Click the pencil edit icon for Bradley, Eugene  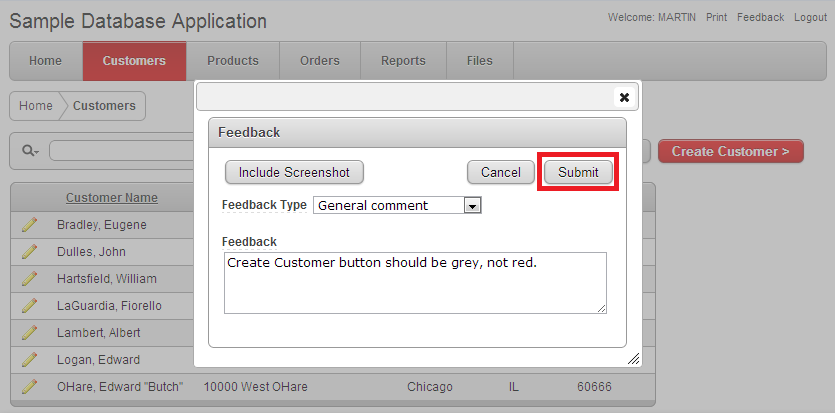pos(29,225)
